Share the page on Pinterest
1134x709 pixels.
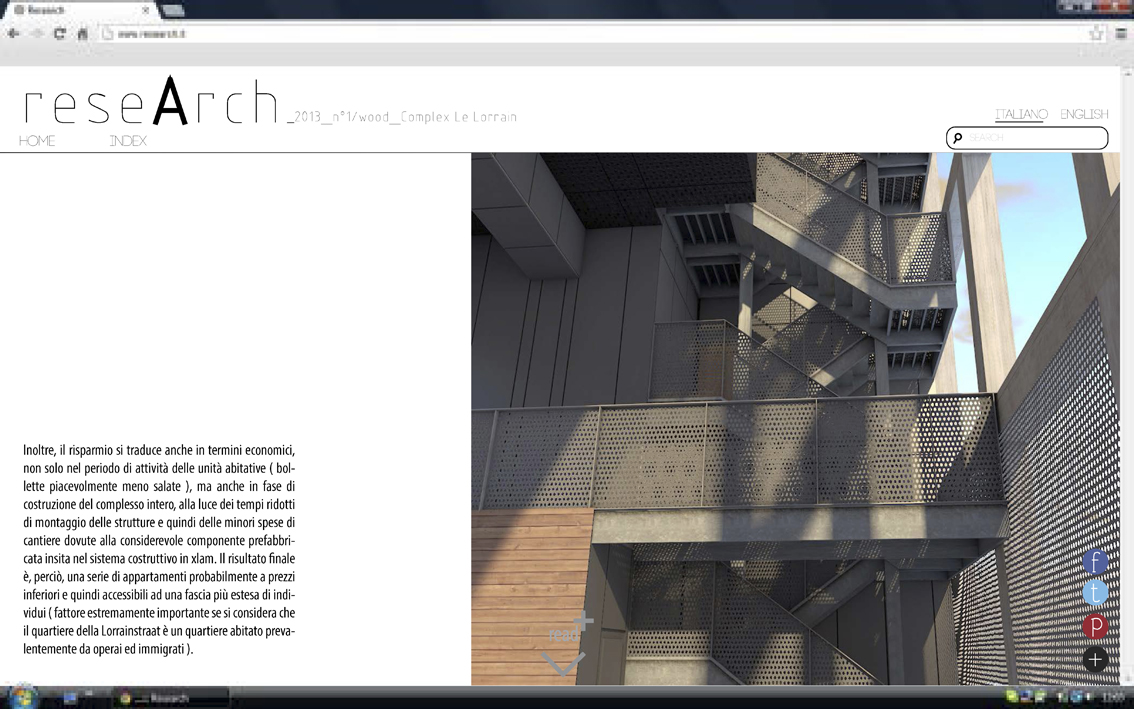[x=1095, y=626]
